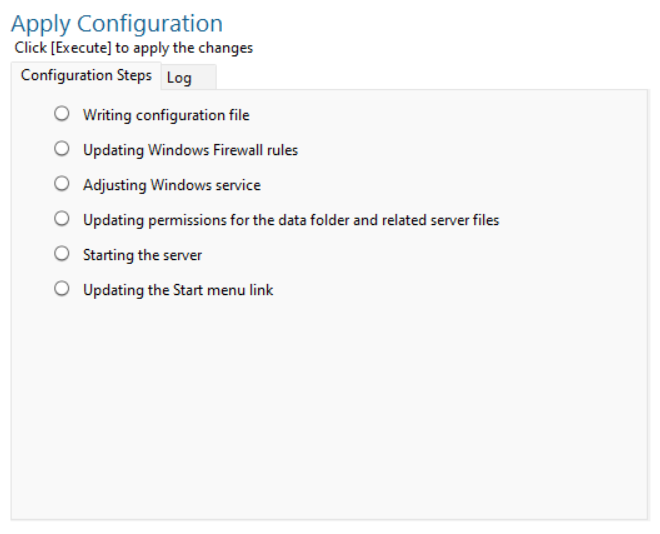Click the "Writing configuration file" step label

point(166,115)
